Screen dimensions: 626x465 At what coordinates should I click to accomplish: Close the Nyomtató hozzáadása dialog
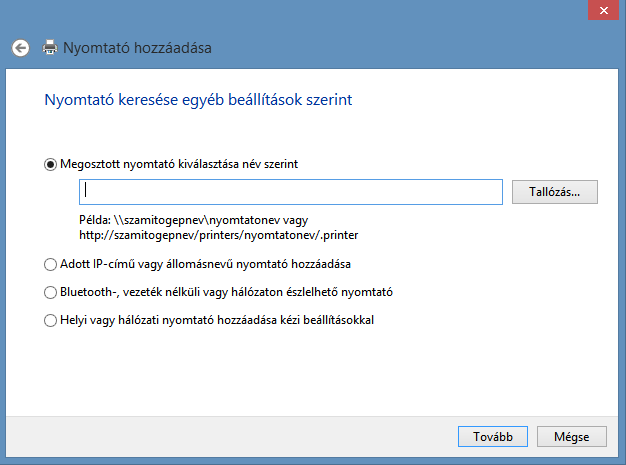click(x=603, y=10)
